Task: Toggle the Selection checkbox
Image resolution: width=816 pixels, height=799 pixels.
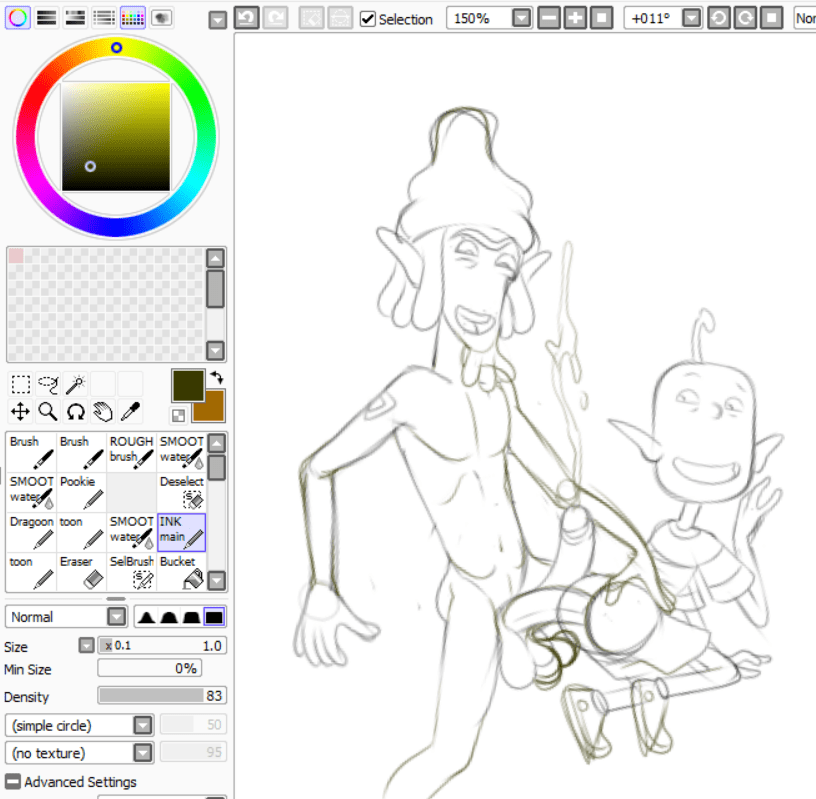Action: (x=368, y=19)
